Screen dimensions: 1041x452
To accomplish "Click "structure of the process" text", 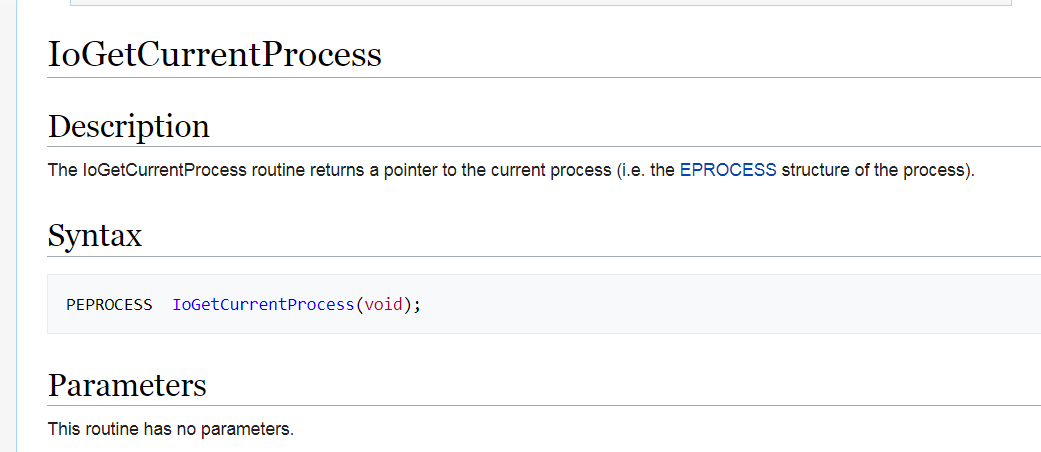I will pos(874,170).
